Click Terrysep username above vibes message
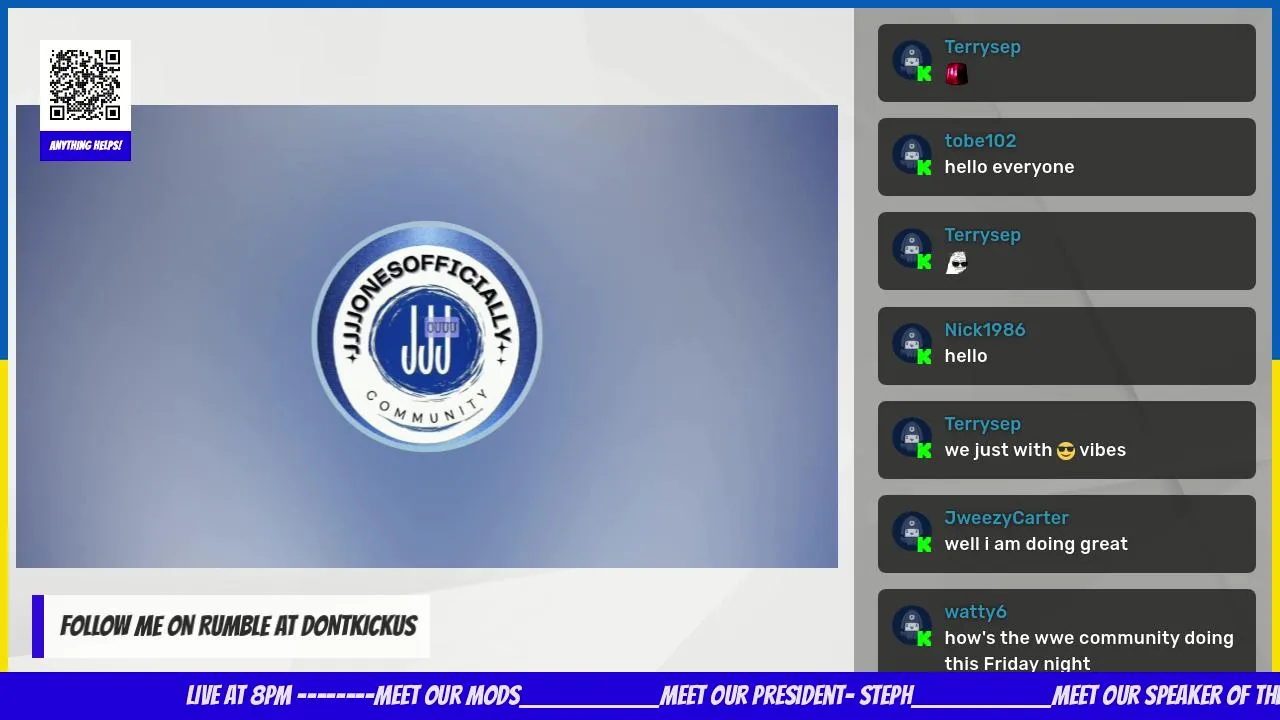 982,424
